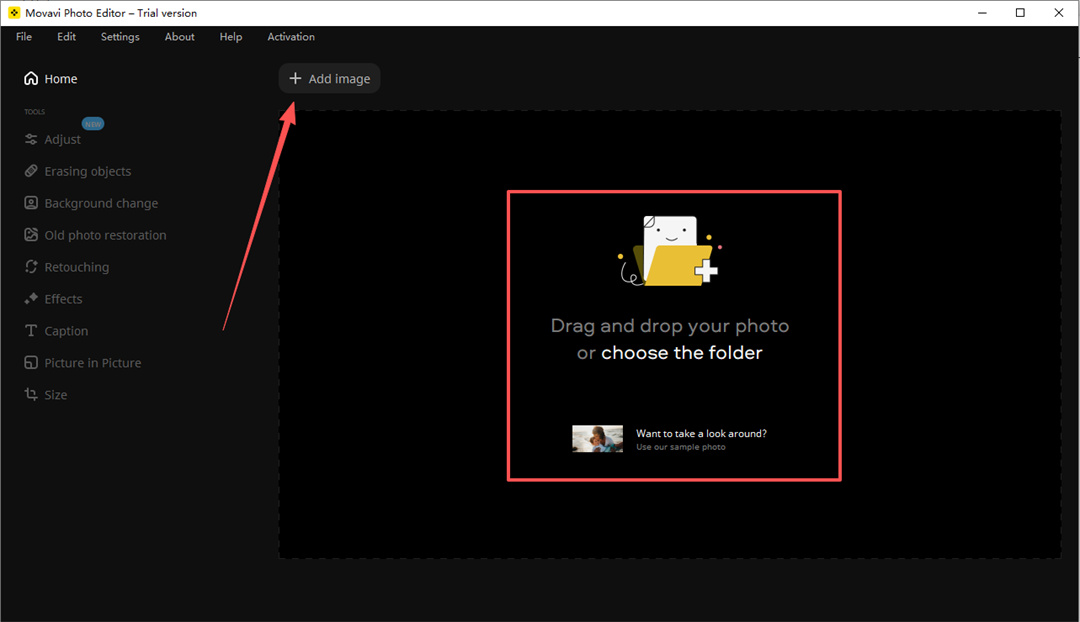Open the Erasing objects label
Screen dimensions: 1080x622
(x=87, y=172)
